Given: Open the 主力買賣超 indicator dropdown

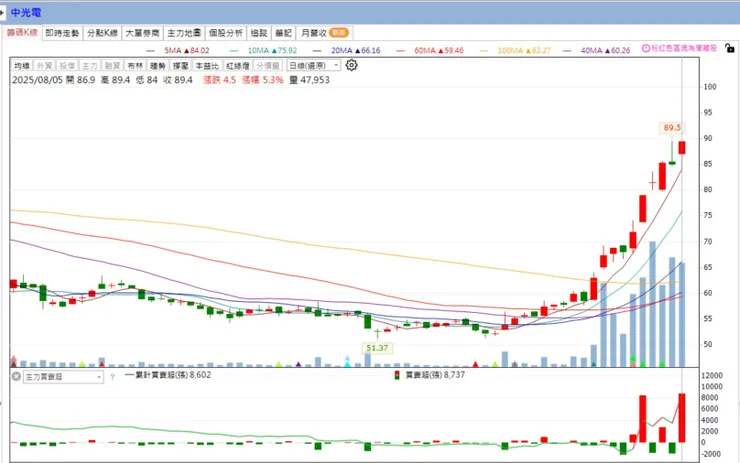Looking at the screenshot, I should pos(63,377).
